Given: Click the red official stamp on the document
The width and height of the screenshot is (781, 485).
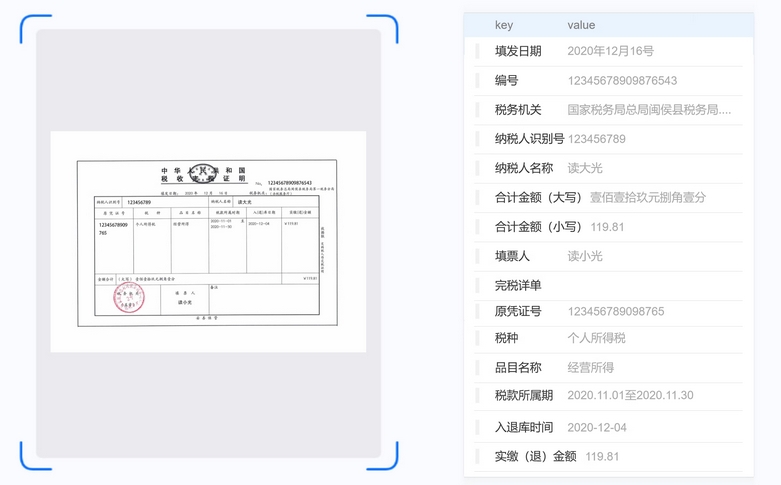Looking at the screenshot, I should point(129,297).
